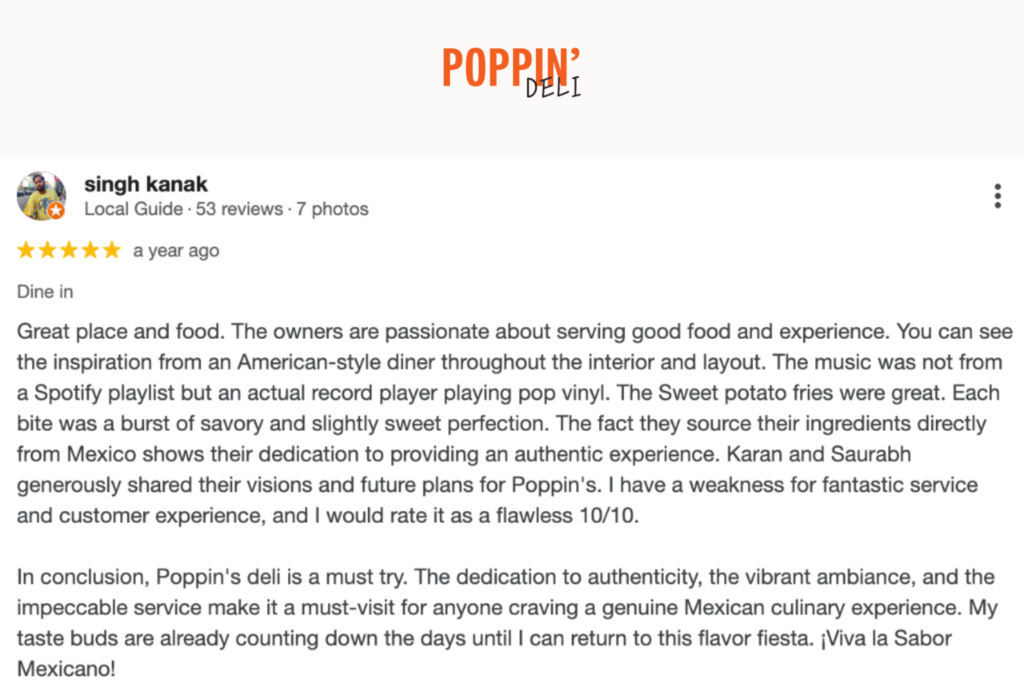Click the orange Poppin' Deli logo
The width and height of the screenshot is (1024, 683).
click(x=511, y=71)
